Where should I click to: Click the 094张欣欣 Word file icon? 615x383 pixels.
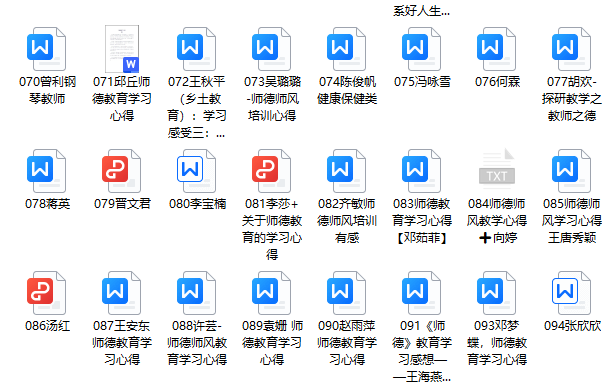(x=571, y=293)
